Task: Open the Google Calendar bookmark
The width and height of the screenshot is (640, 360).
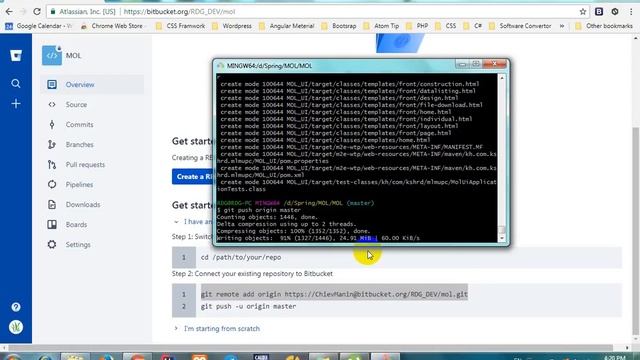Action: pyautogui.click(x=38, y=26)
